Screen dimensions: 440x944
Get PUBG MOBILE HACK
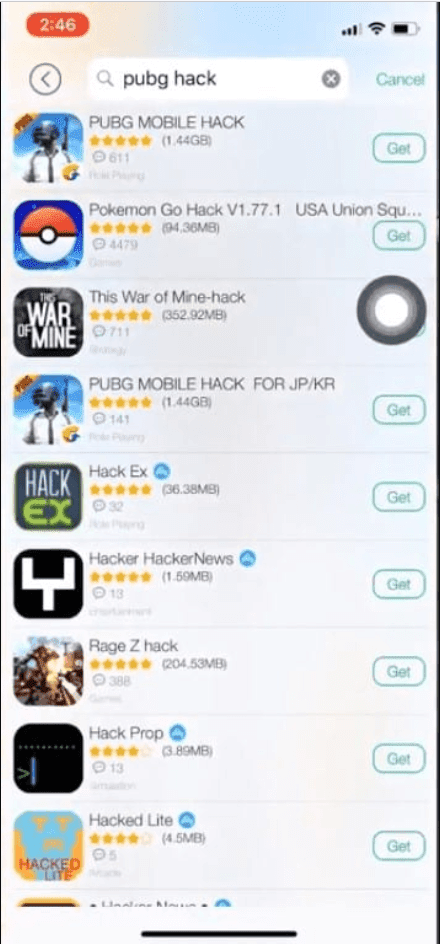point(399,148)
